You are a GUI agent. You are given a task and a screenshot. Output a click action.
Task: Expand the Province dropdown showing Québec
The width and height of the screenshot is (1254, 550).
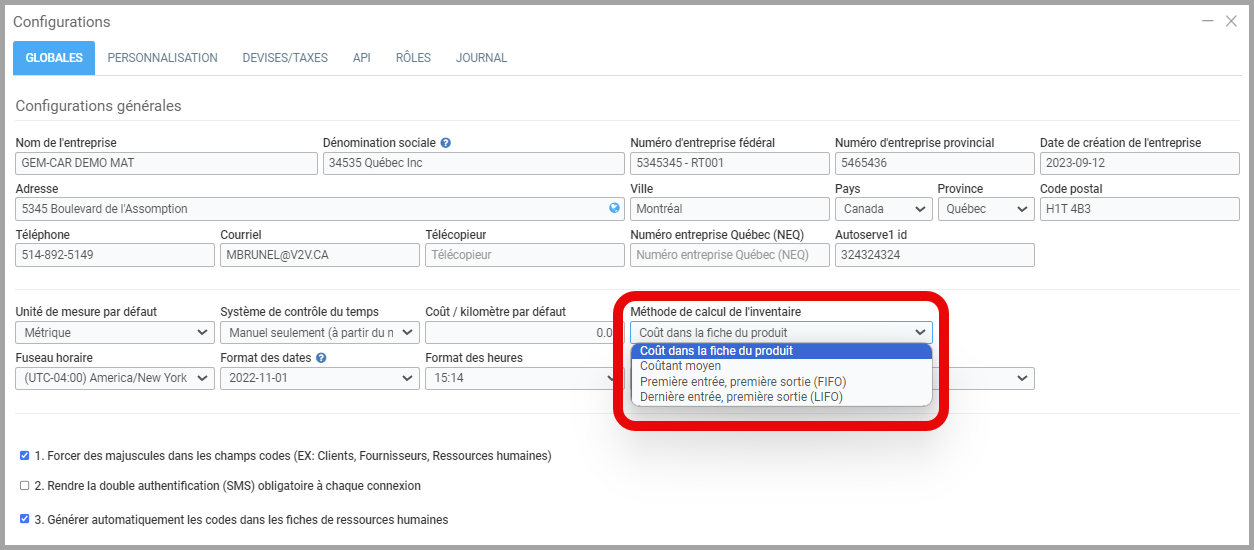point(985,209)
